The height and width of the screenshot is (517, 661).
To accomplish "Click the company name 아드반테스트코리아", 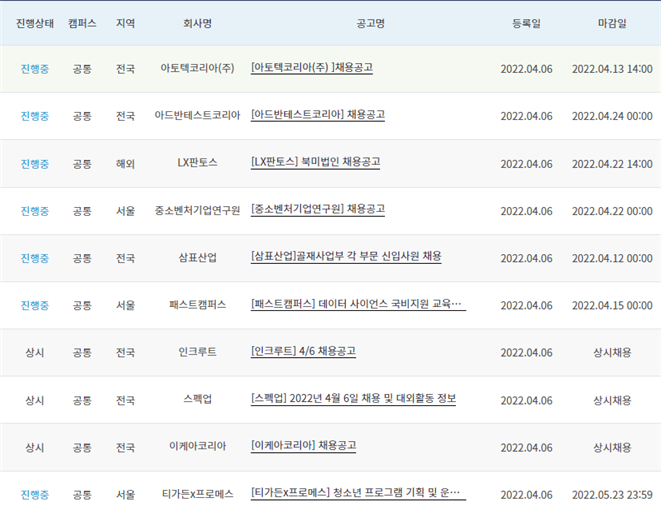I will coord(197,116).
